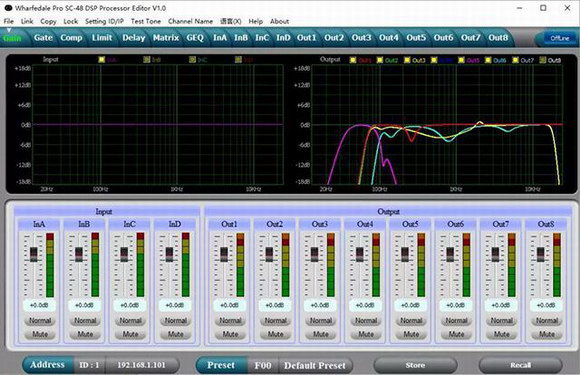Toggle the Out1 curve checkbox
Screen dimensions: 580x375
click(x=353, y=60)
